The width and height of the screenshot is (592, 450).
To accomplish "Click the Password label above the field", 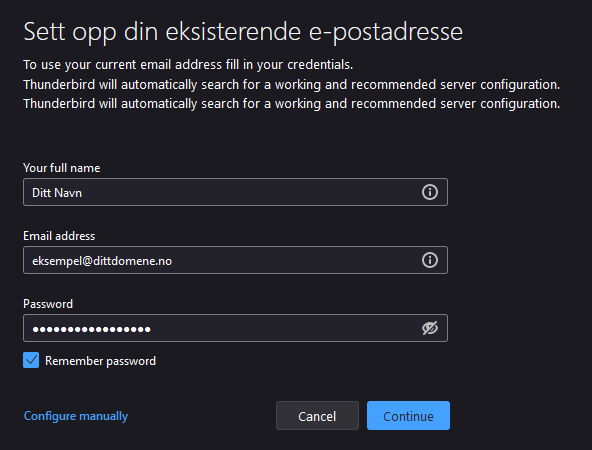I will (48, 304).
